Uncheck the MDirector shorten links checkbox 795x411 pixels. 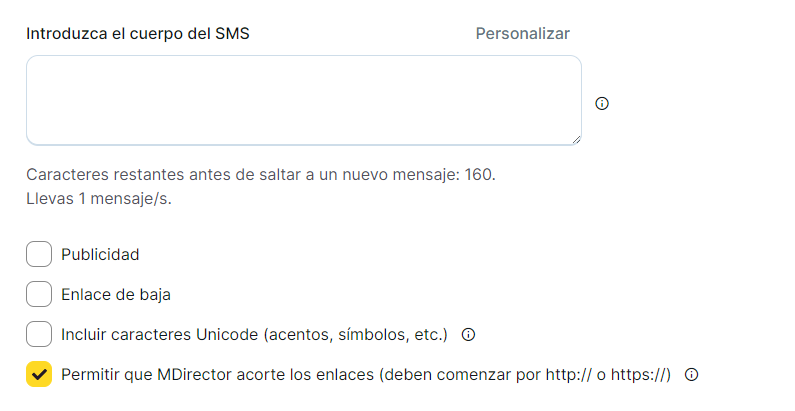(39, 374)
